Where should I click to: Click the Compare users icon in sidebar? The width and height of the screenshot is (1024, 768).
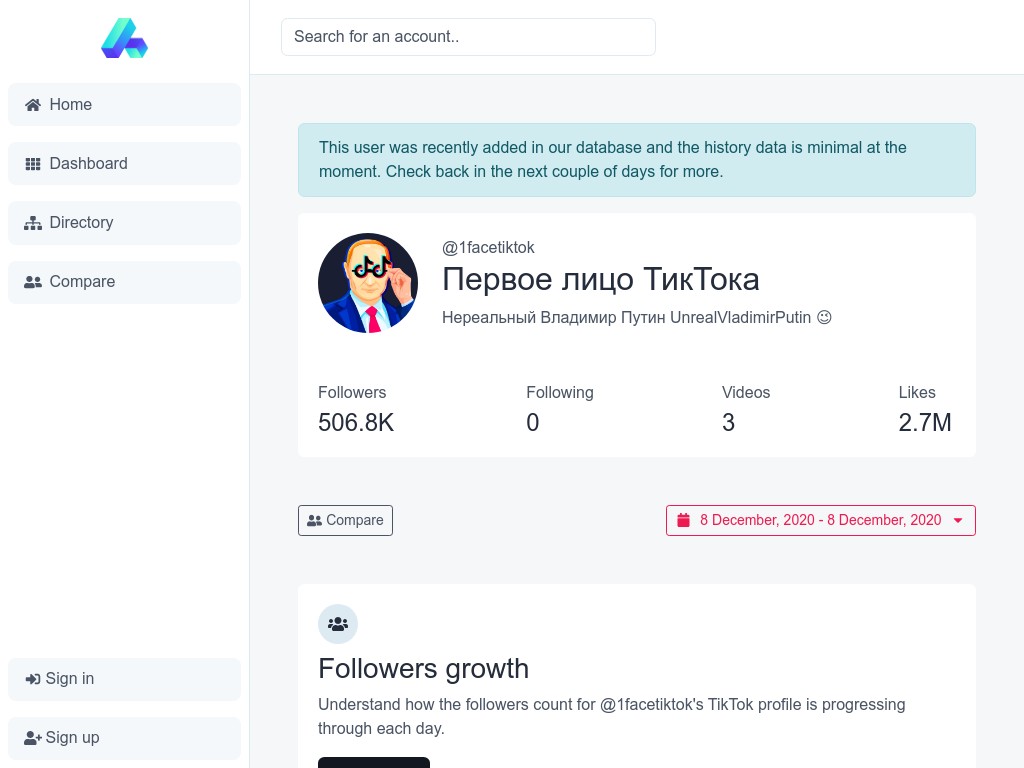(33, 282)
